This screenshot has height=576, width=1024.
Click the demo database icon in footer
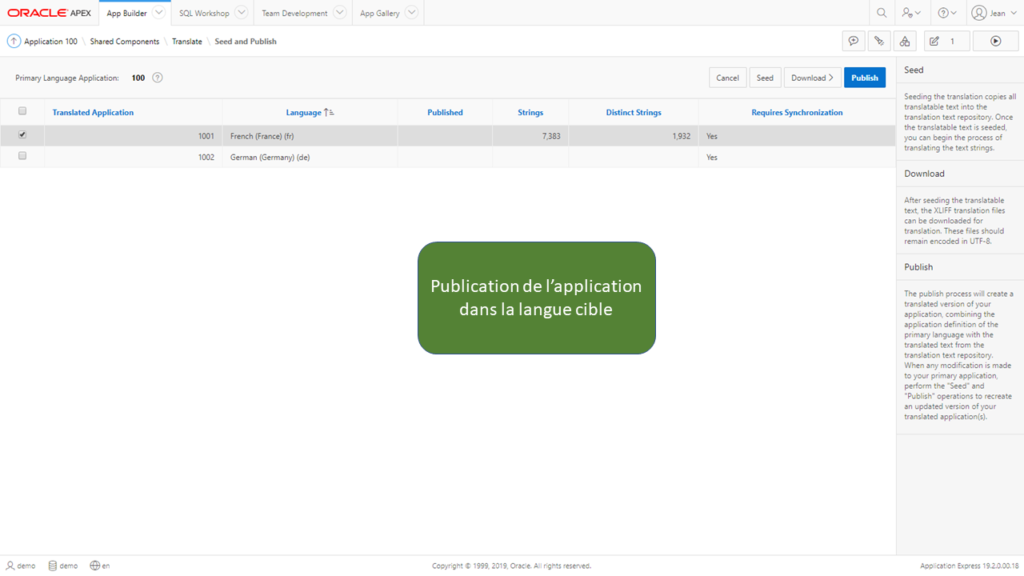pyautogui.click(x=53, y=566)
